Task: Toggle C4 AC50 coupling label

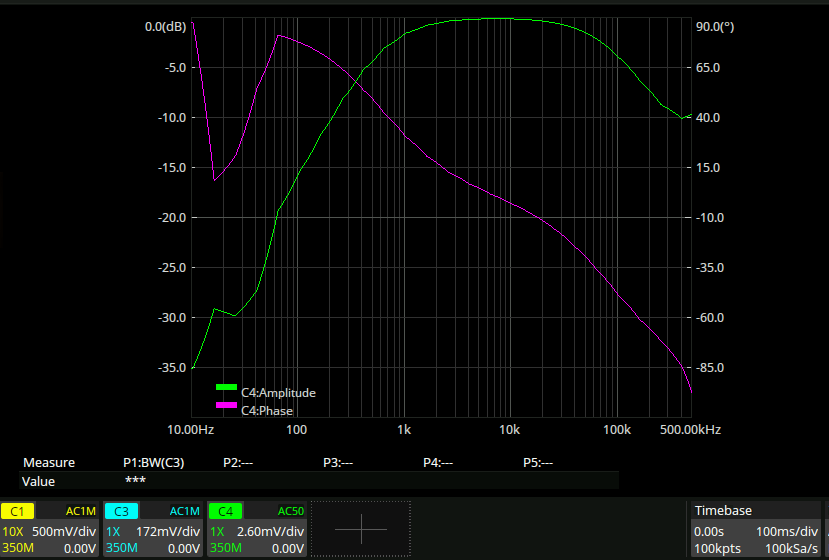Action: click(290, 511)
